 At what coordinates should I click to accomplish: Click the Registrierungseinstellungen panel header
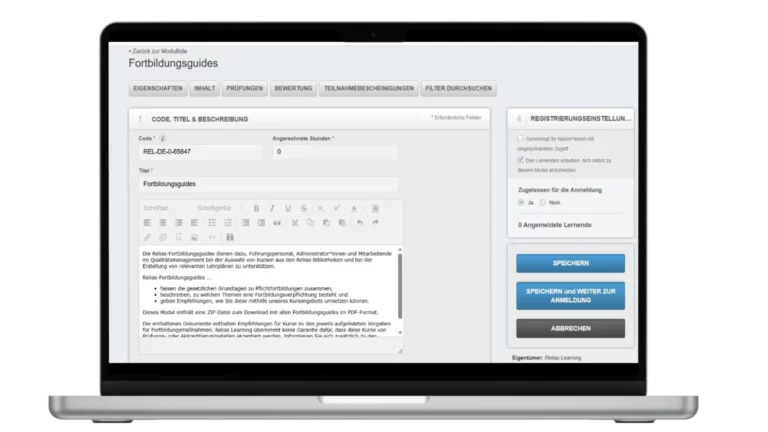(x=571, y=119)
